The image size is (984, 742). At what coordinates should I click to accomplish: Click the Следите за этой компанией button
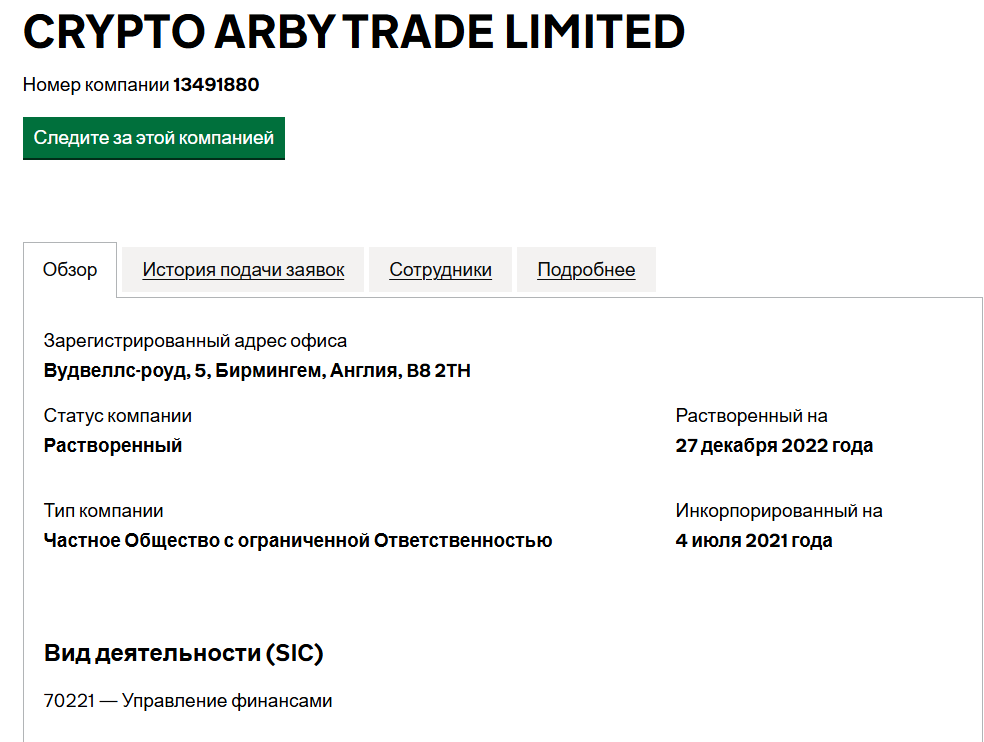point(153,138)
